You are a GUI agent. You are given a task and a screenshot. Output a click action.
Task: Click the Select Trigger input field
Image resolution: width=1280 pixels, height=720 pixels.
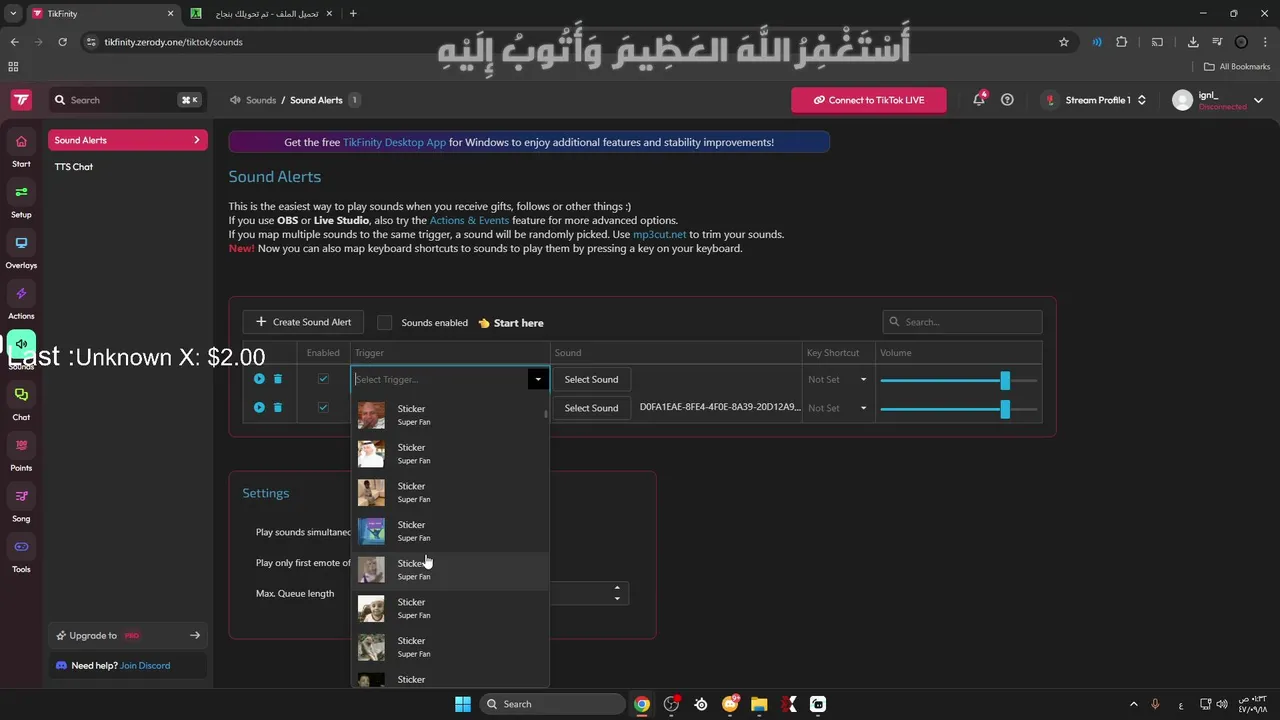pyautogui.click(x=440, y=379)
